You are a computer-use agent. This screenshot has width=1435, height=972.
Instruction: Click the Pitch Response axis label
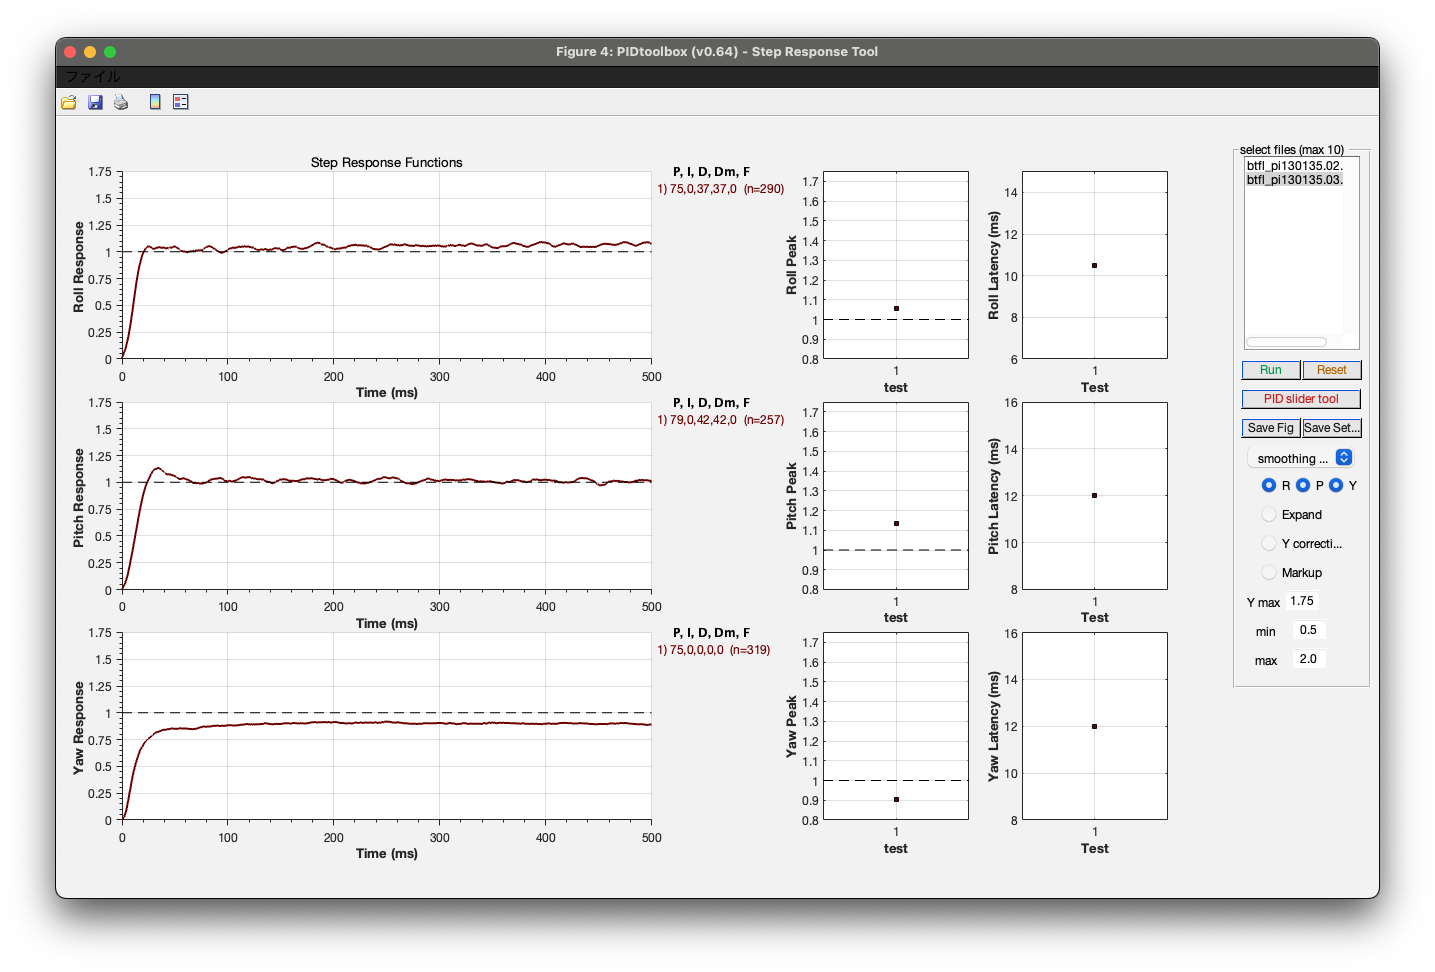click(79, 497)
